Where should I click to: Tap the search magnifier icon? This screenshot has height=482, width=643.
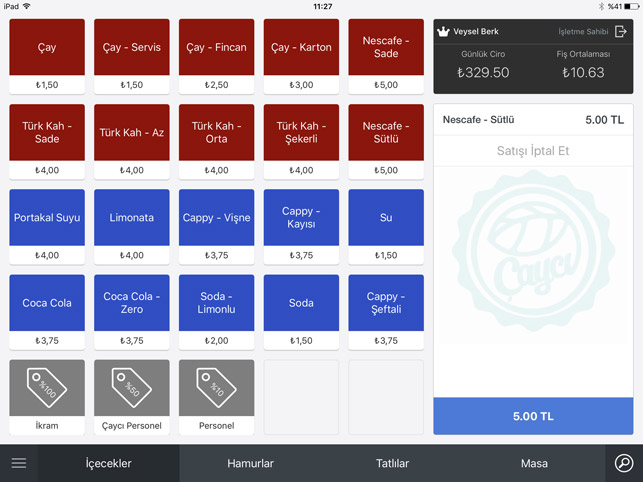[623, 463]
